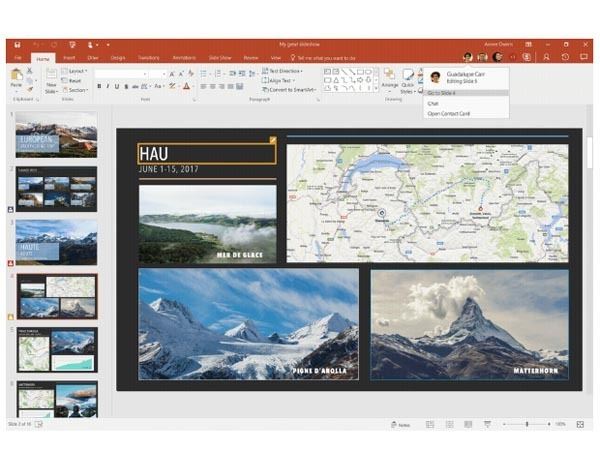Screen dimensions: 600x450
Task: Click the Paste clipboard icon
Action: [x=16, y=75]
